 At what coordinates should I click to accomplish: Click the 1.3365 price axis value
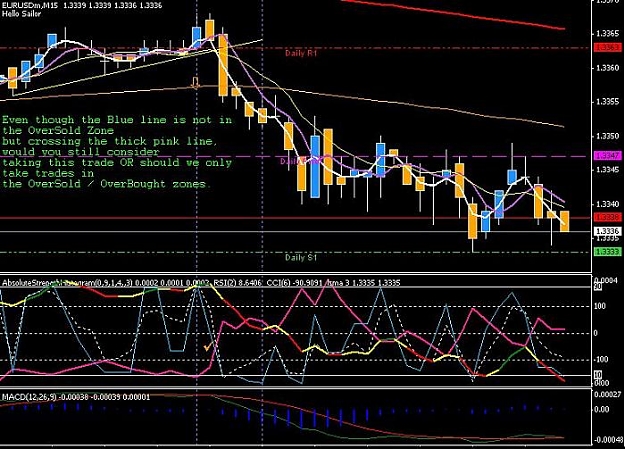click(x=607, y=34)
